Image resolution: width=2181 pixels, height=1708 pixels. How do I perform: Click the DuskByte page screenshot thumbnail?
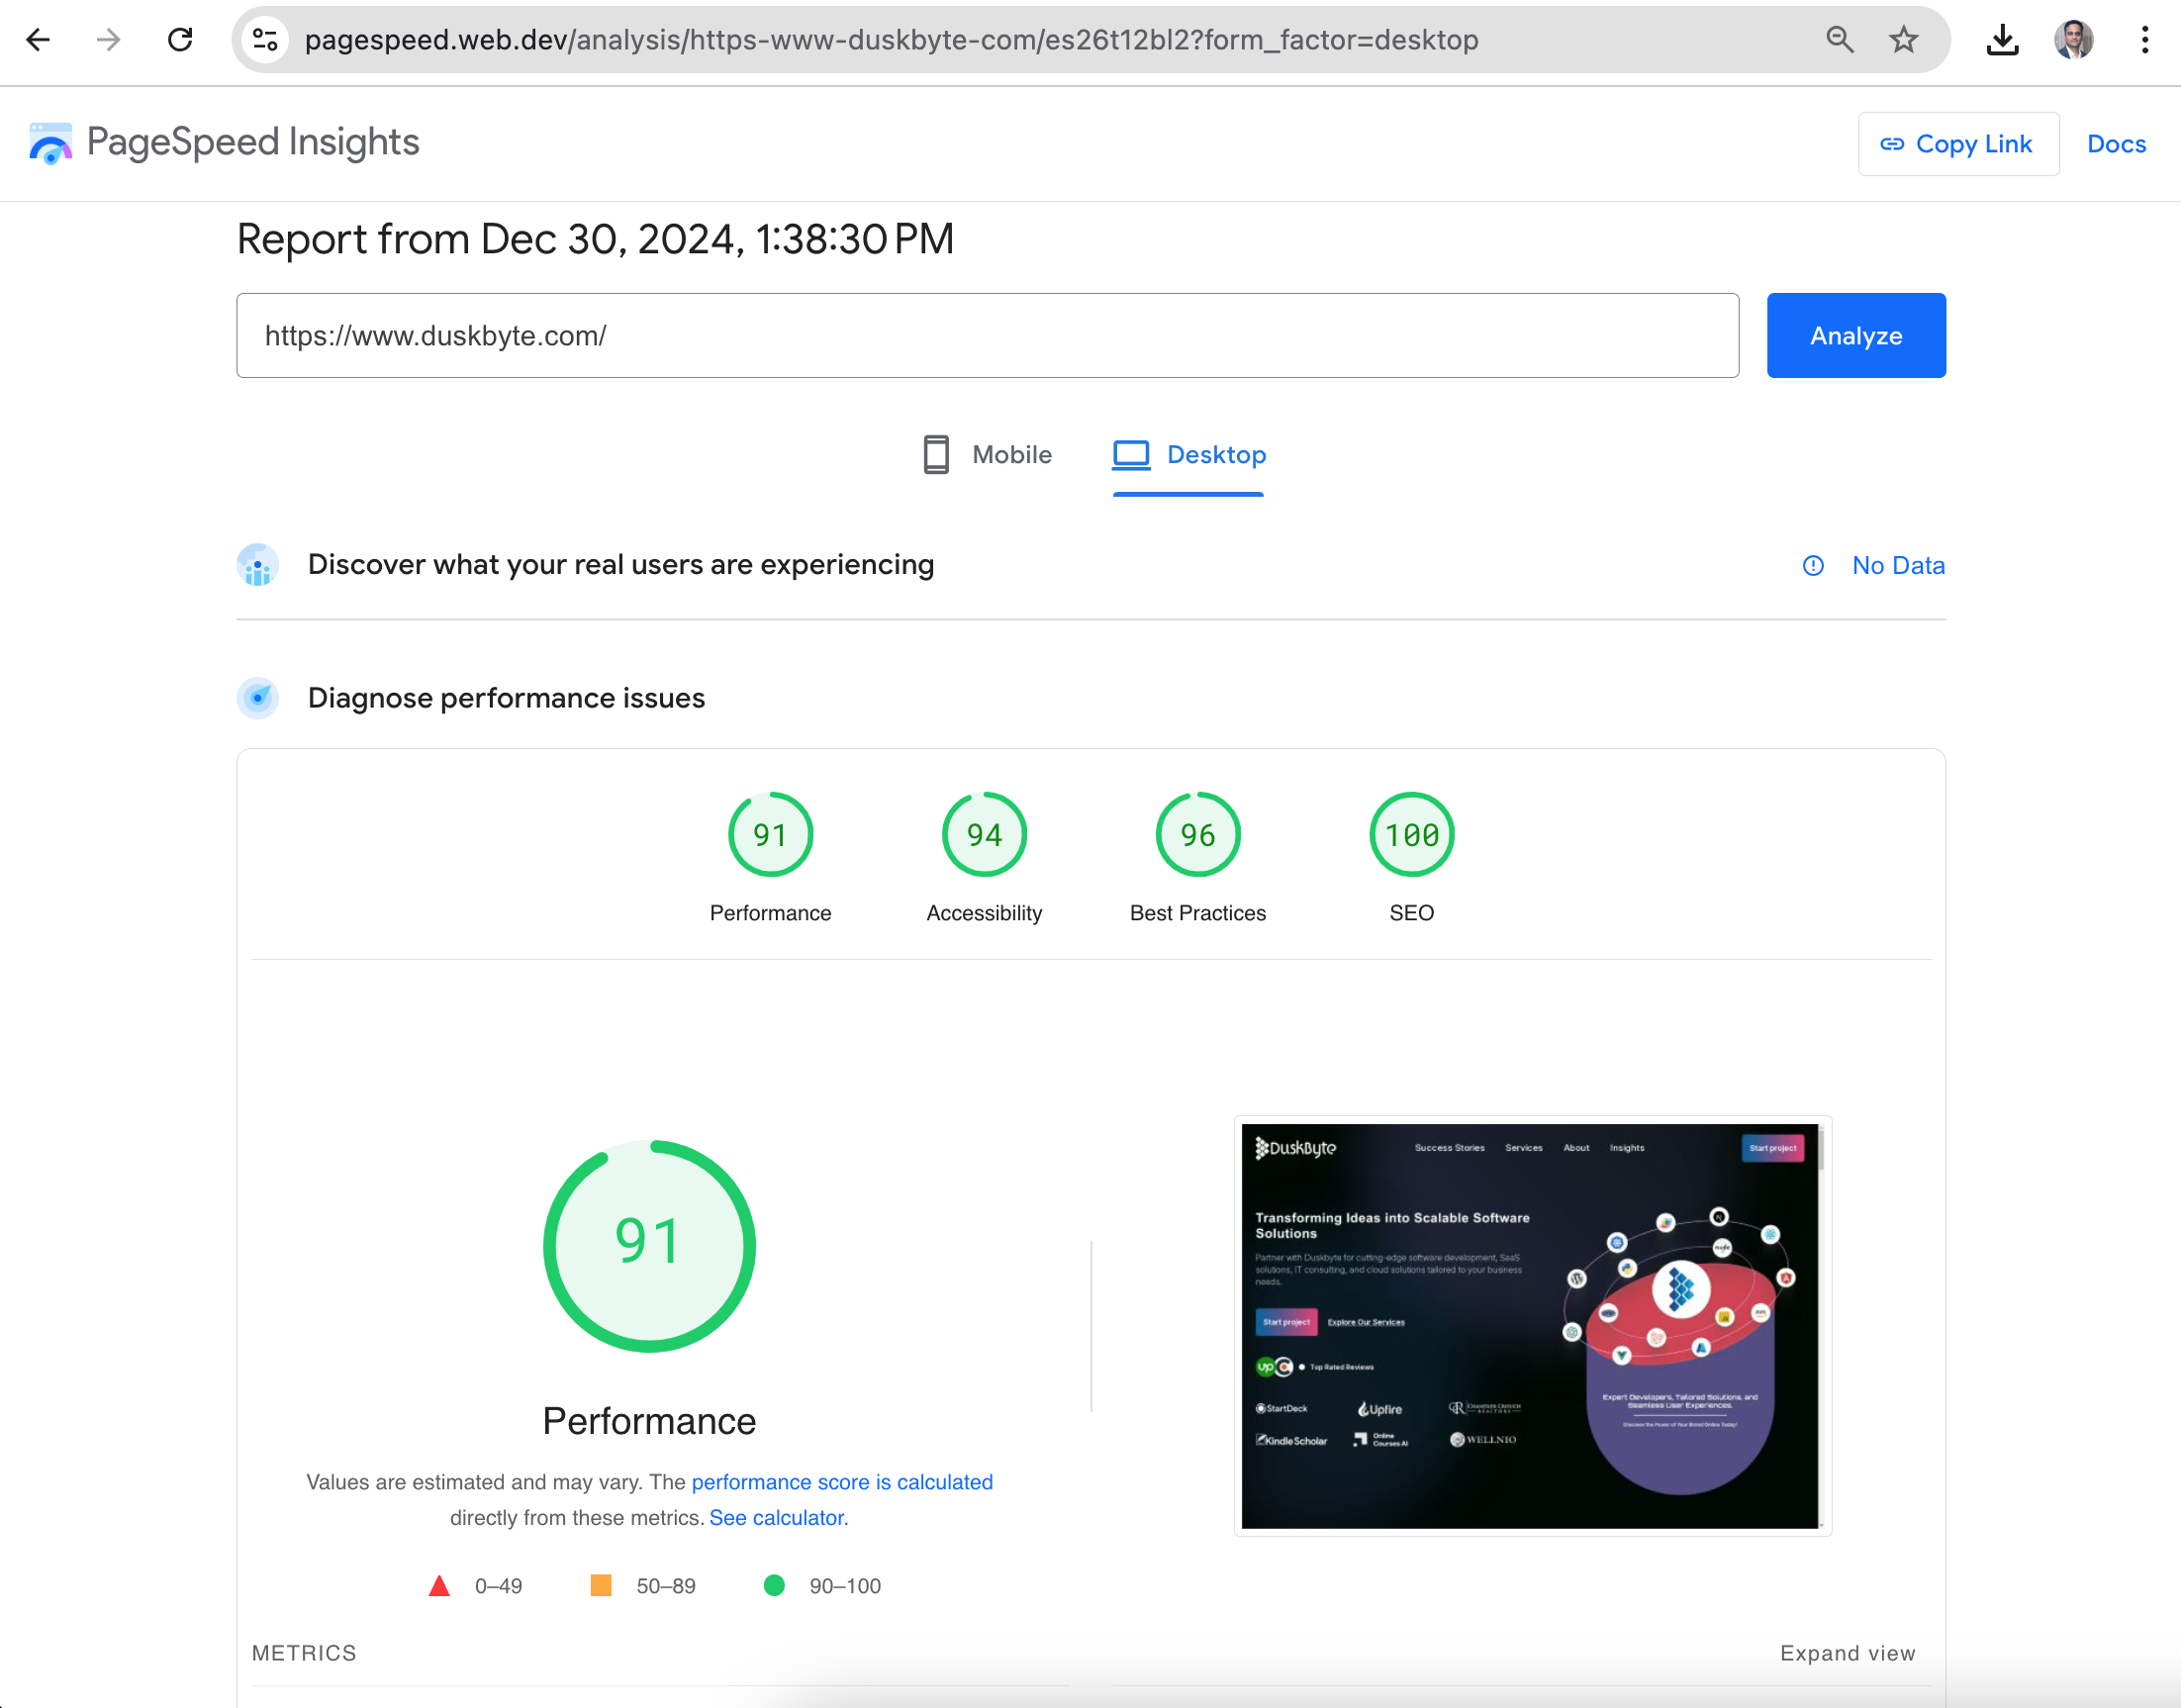[x=1531, y=1325]
